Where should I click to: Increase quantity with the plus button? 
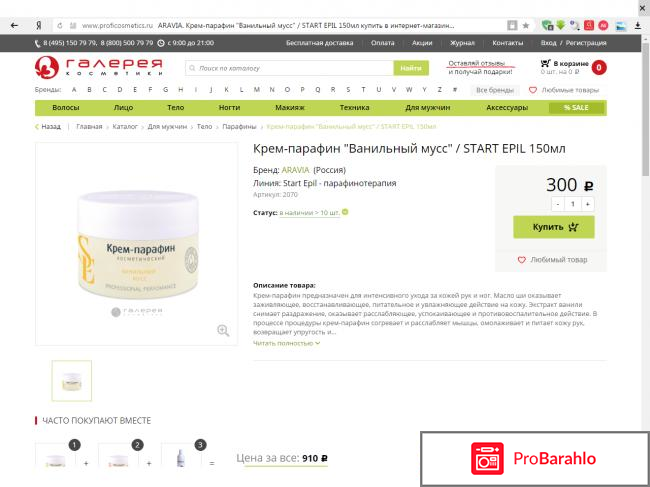[587, 204]
